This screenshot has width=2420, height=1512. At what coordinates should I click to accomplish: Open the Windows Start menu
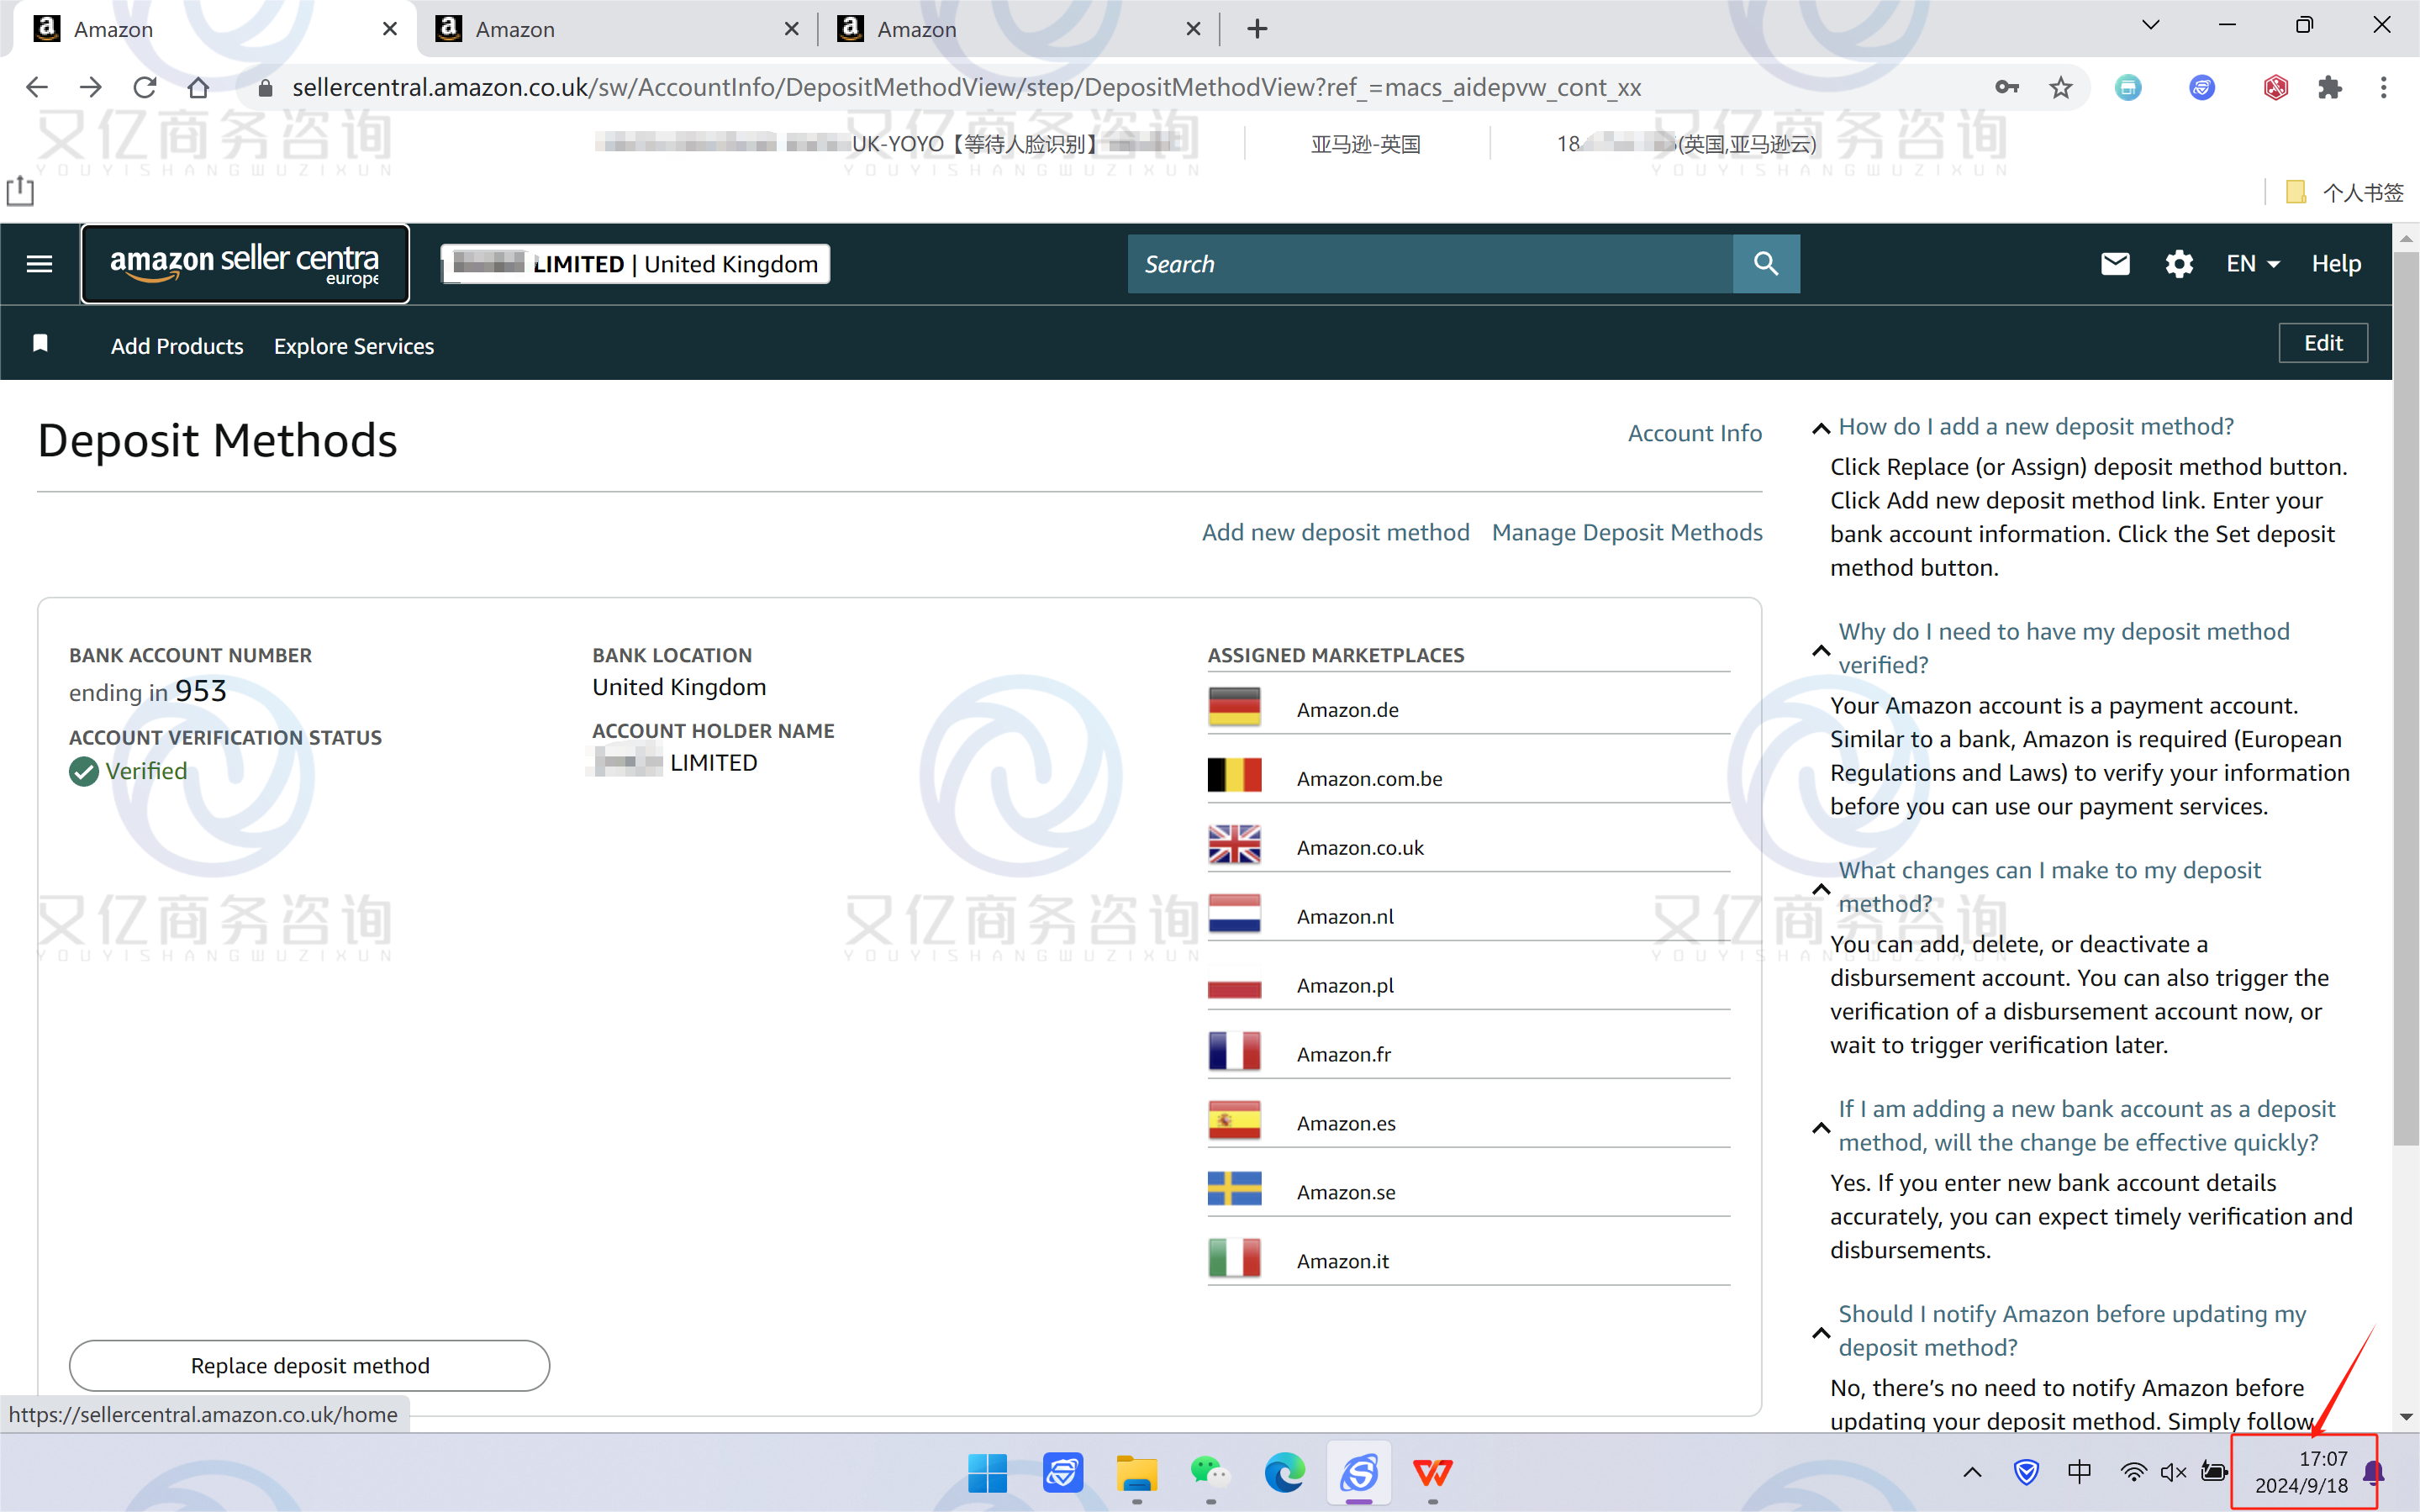tap(987, 1473)
